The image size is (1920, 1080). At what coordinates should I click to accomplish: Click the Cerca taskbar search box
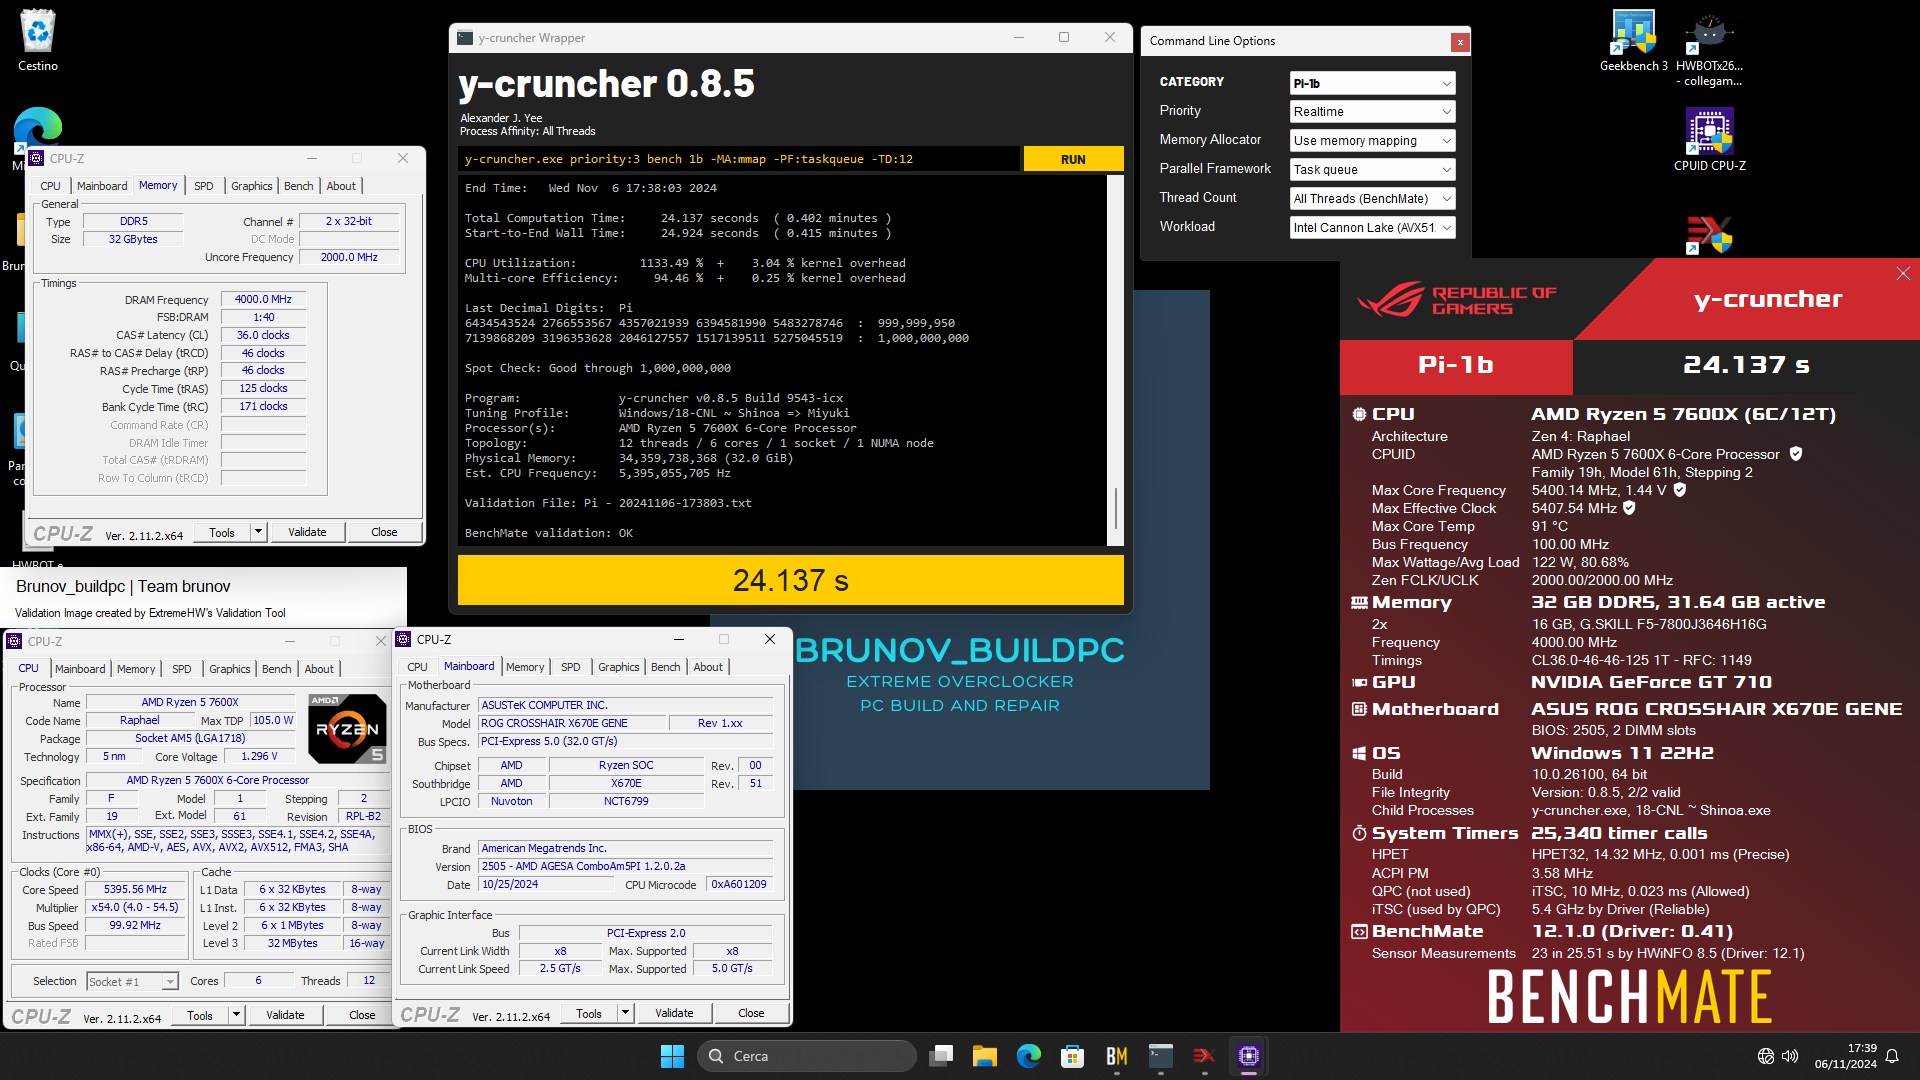click(x=806, y=1056)
